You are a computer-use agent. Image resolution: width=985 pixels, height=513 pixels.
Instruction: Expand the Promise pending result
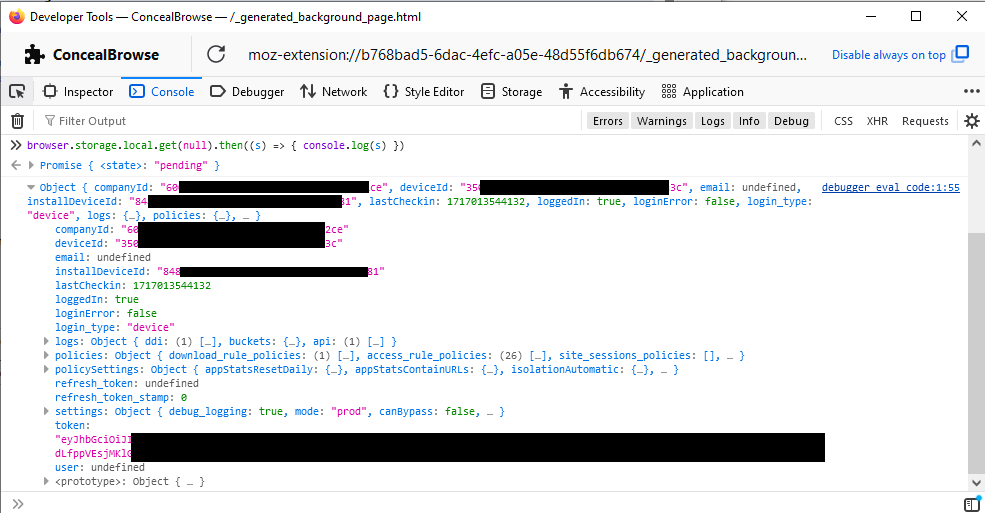point(31,165)
